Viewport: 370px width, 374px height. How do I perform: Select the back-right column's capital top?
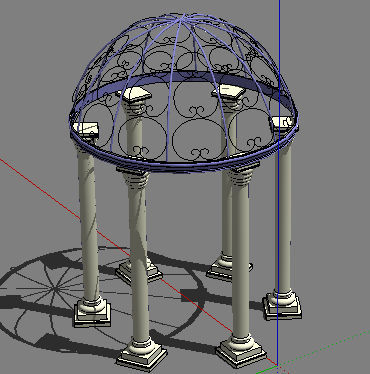point(228,92)
